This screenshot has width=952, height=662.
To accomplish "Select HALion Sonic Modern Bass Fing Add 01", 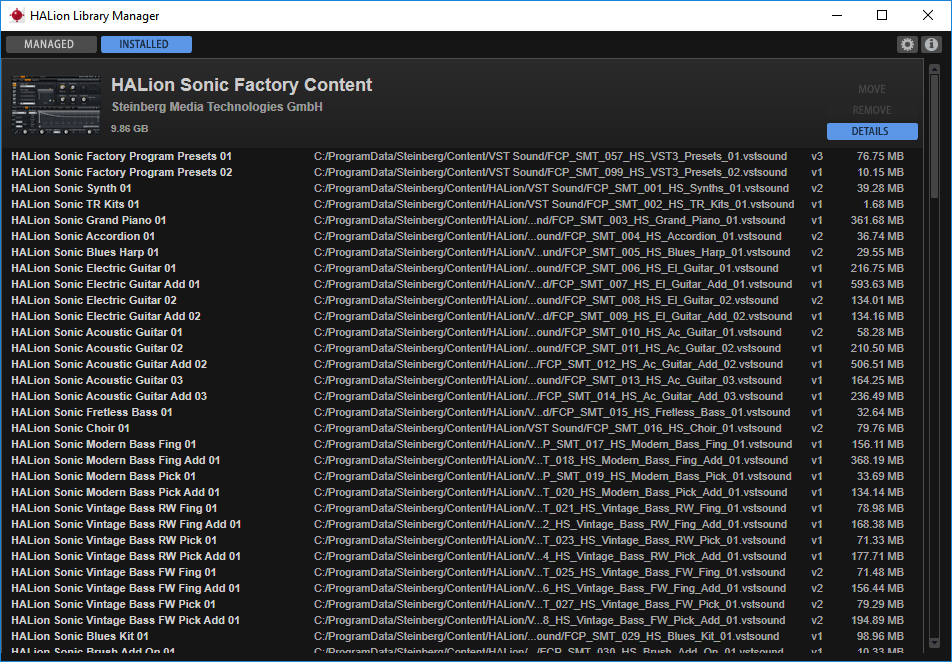I will point(115,460).
